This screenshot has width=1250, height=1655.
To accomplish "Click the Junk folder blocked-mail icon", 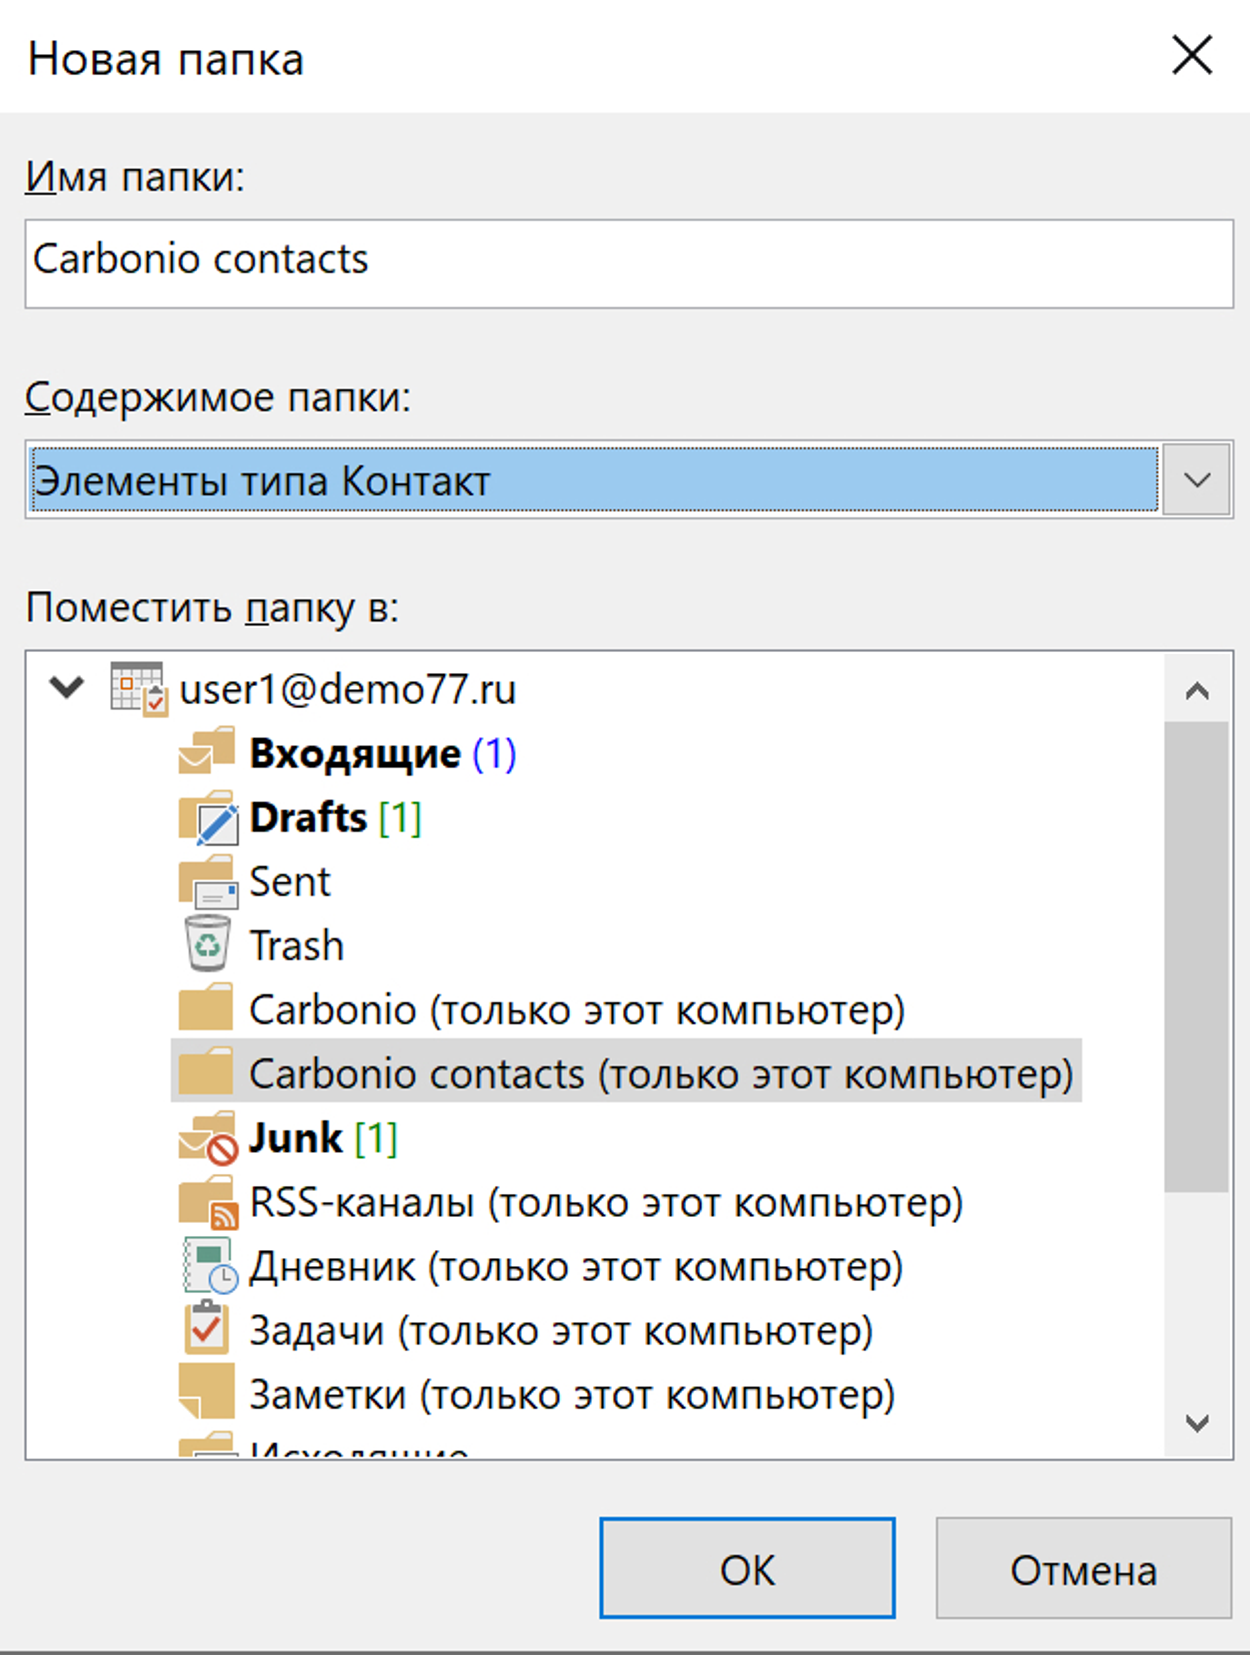I will tap(207, 1139).
